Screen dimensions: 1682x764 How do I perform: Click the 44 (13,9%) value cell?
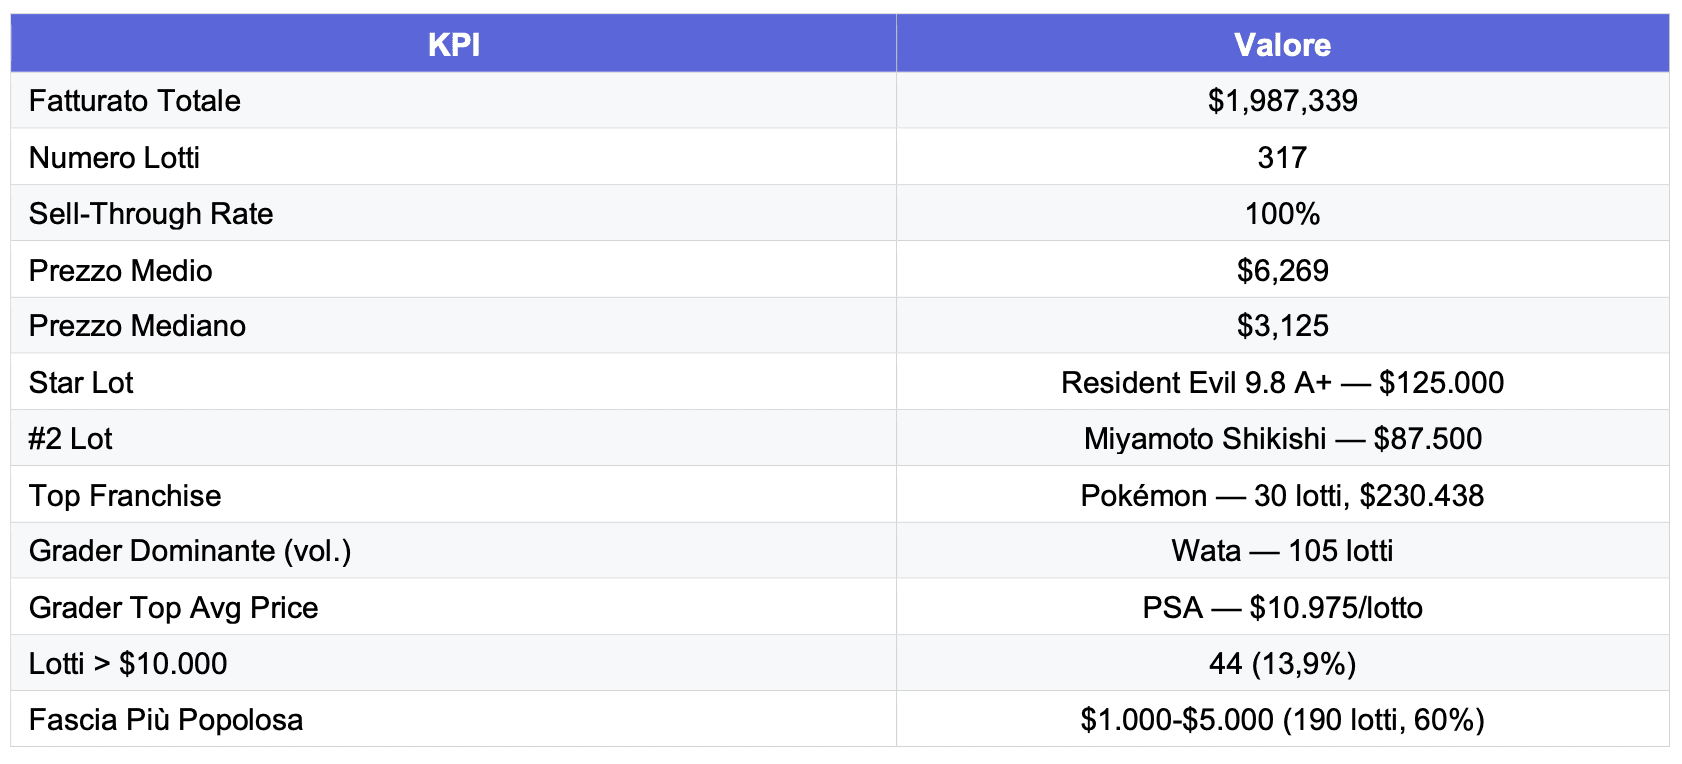coord(1282,664)
